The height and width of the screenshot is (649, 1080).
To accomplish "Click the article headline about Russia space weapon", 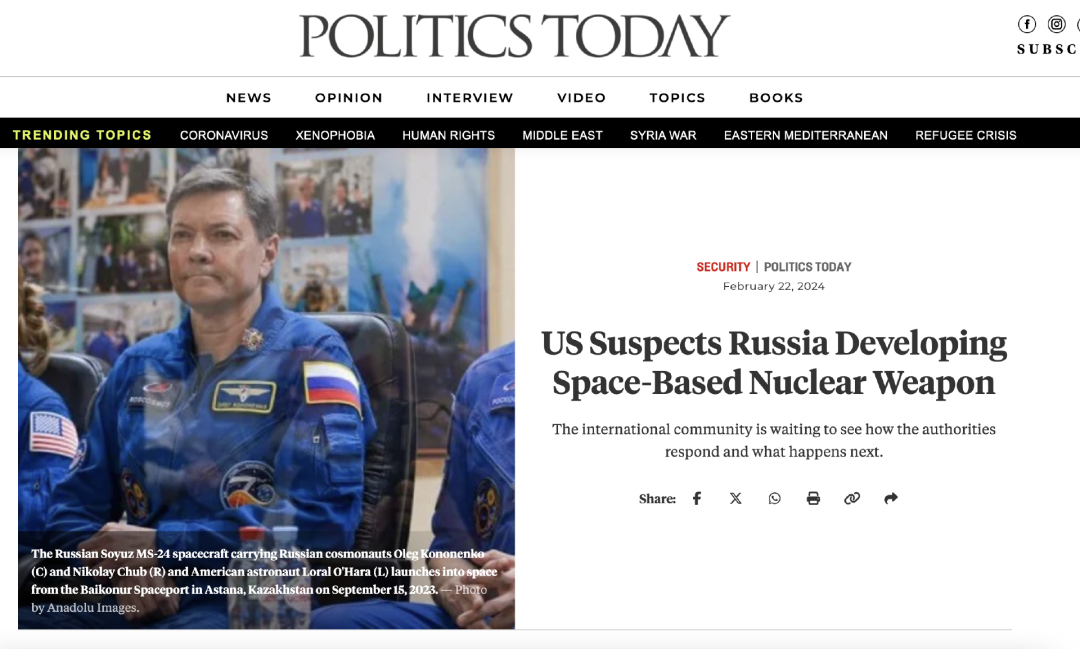I will pos(773,362).
